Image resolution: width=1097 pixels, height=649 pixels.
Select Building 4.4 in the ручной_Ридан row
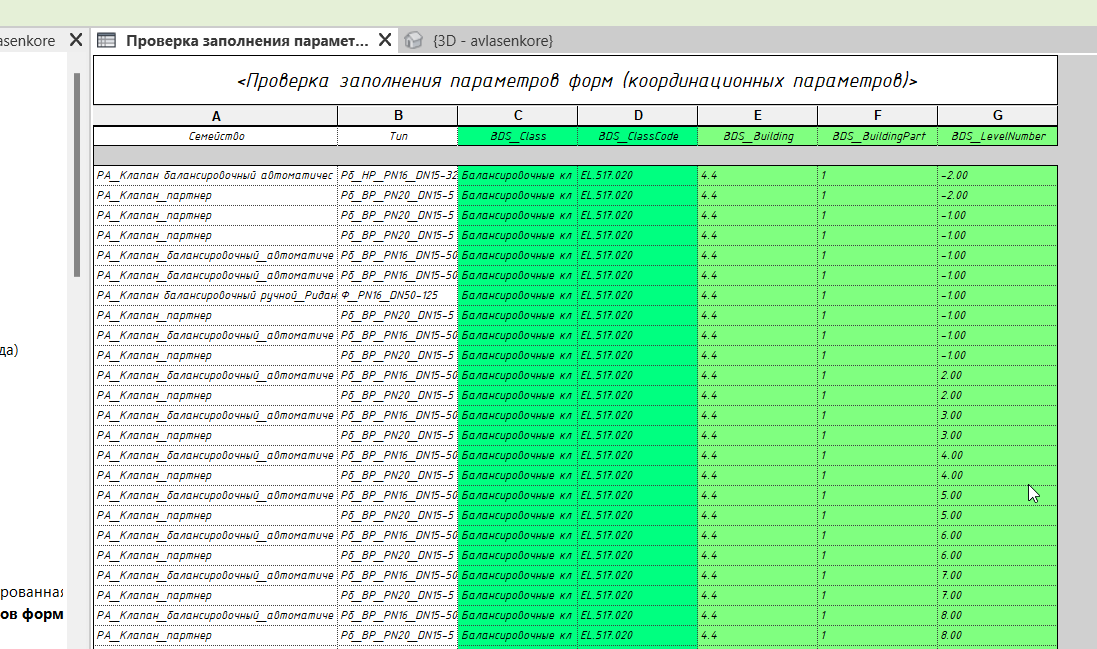pos(758,296)
